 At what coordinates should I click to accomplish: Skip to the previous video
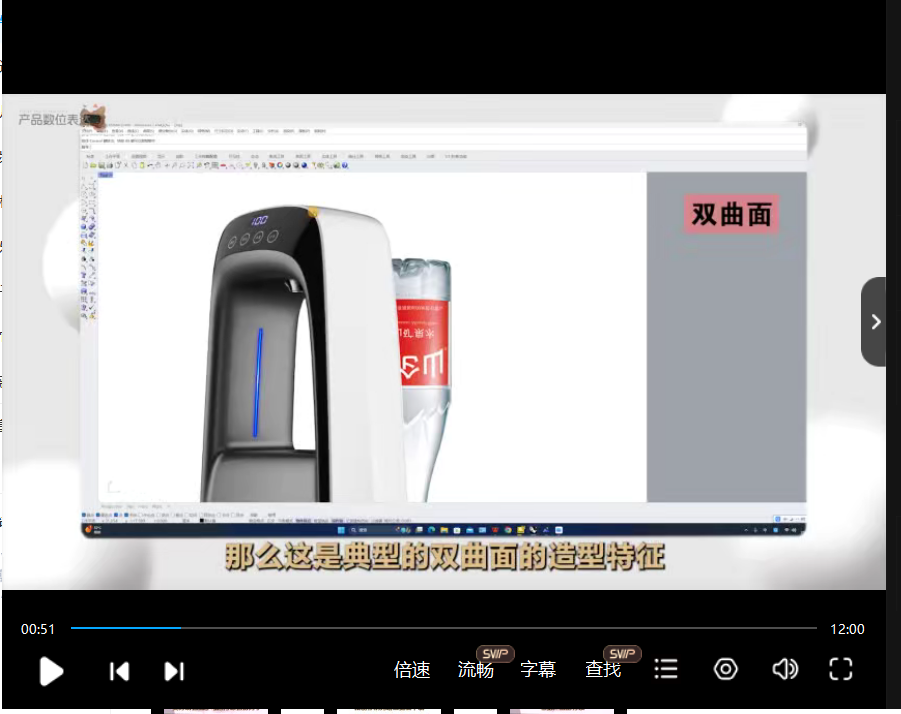click(x=119, y=671)
